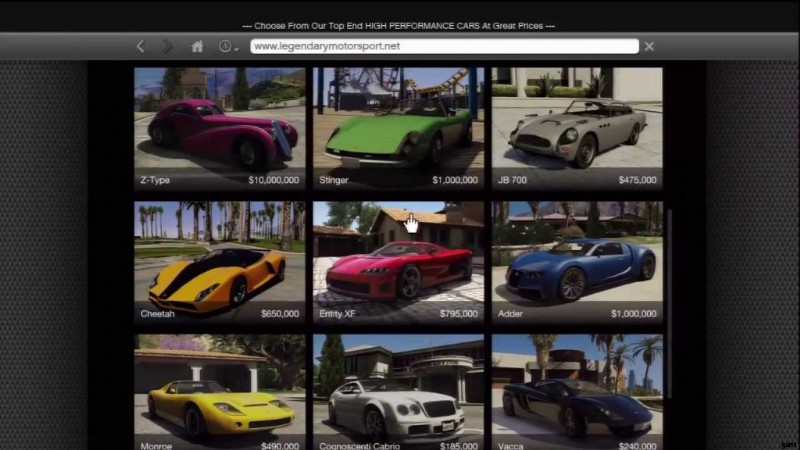This screenshot has height=450, width=800.
Task: Click the $475,000 price text
Action: (x=637, y=180)
